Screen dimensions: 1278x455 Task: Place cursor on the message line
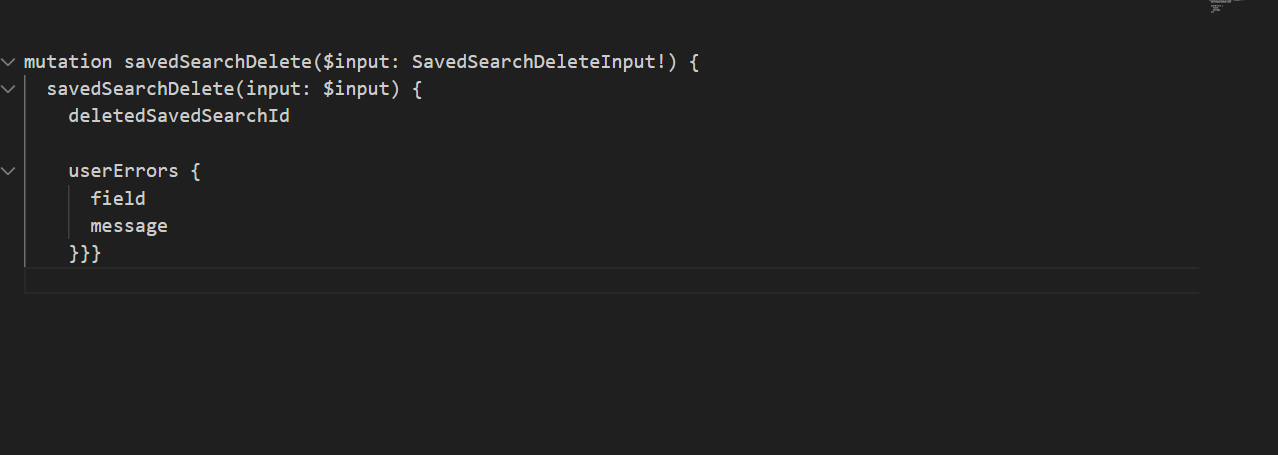(129, 226)
